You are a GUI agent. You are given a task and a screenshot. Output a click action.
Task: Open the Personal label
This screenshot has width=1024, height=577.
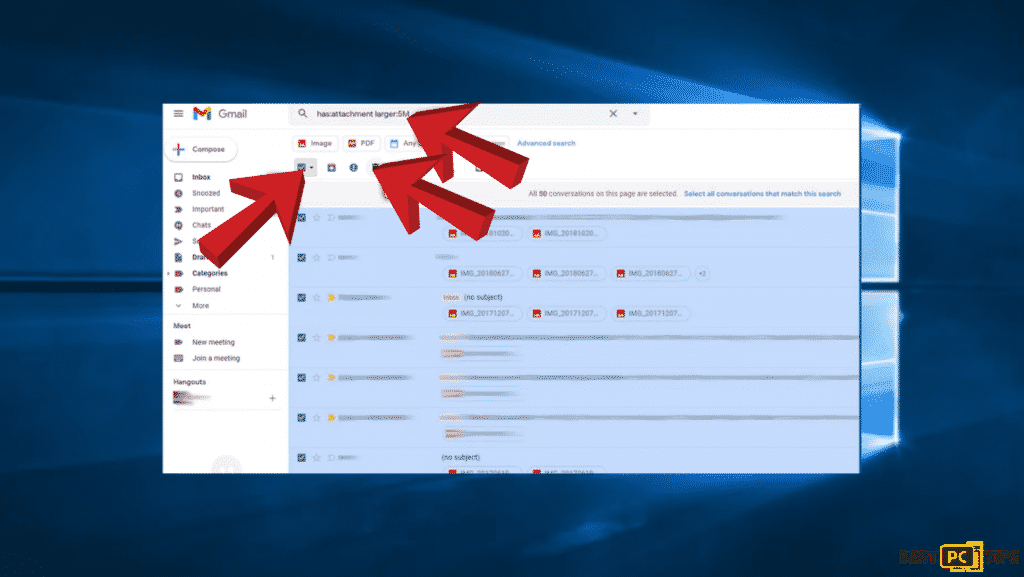tap(206, 289)
